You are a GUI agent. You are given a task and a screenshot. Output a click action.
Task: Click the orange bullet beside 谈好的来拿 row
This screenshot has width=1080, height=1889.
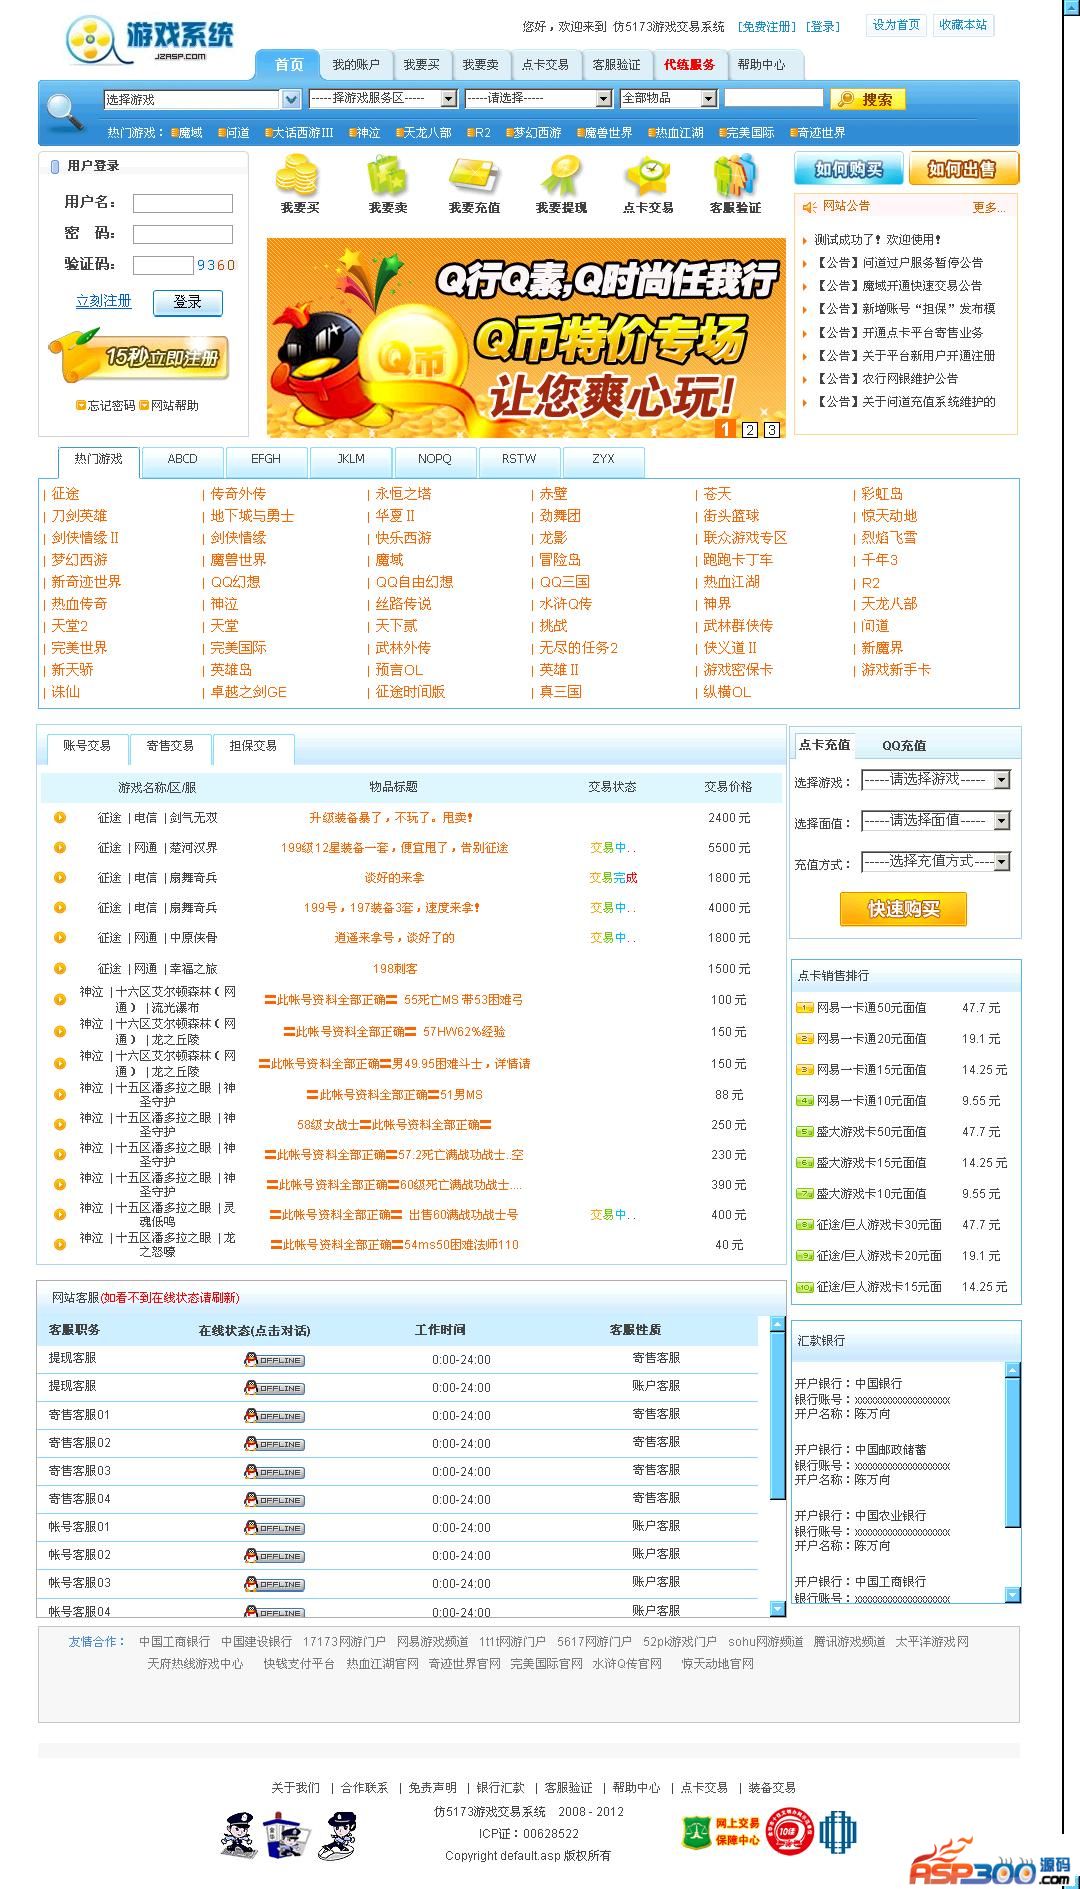point(60,878)
